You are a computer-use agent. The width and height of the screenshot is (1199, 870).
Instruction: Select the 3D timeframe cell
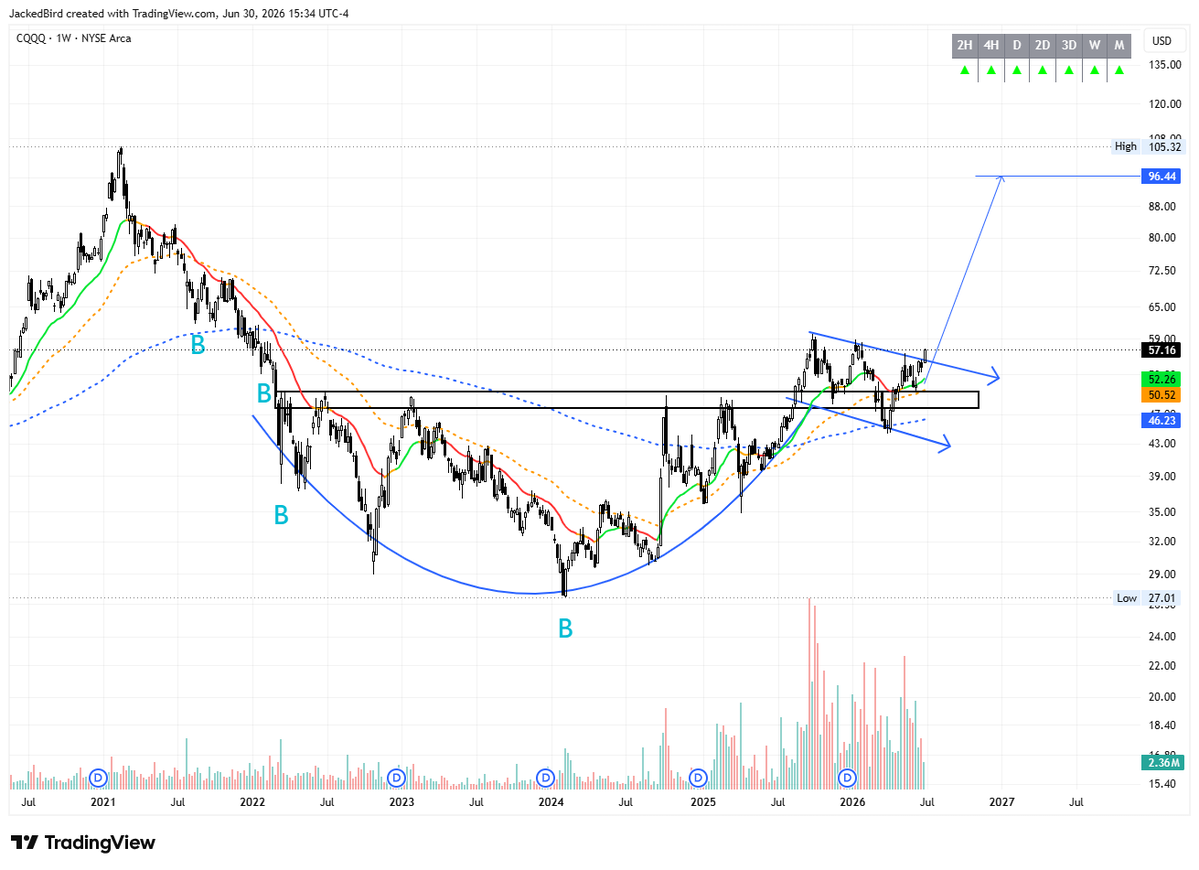[x=1069, y=45]
